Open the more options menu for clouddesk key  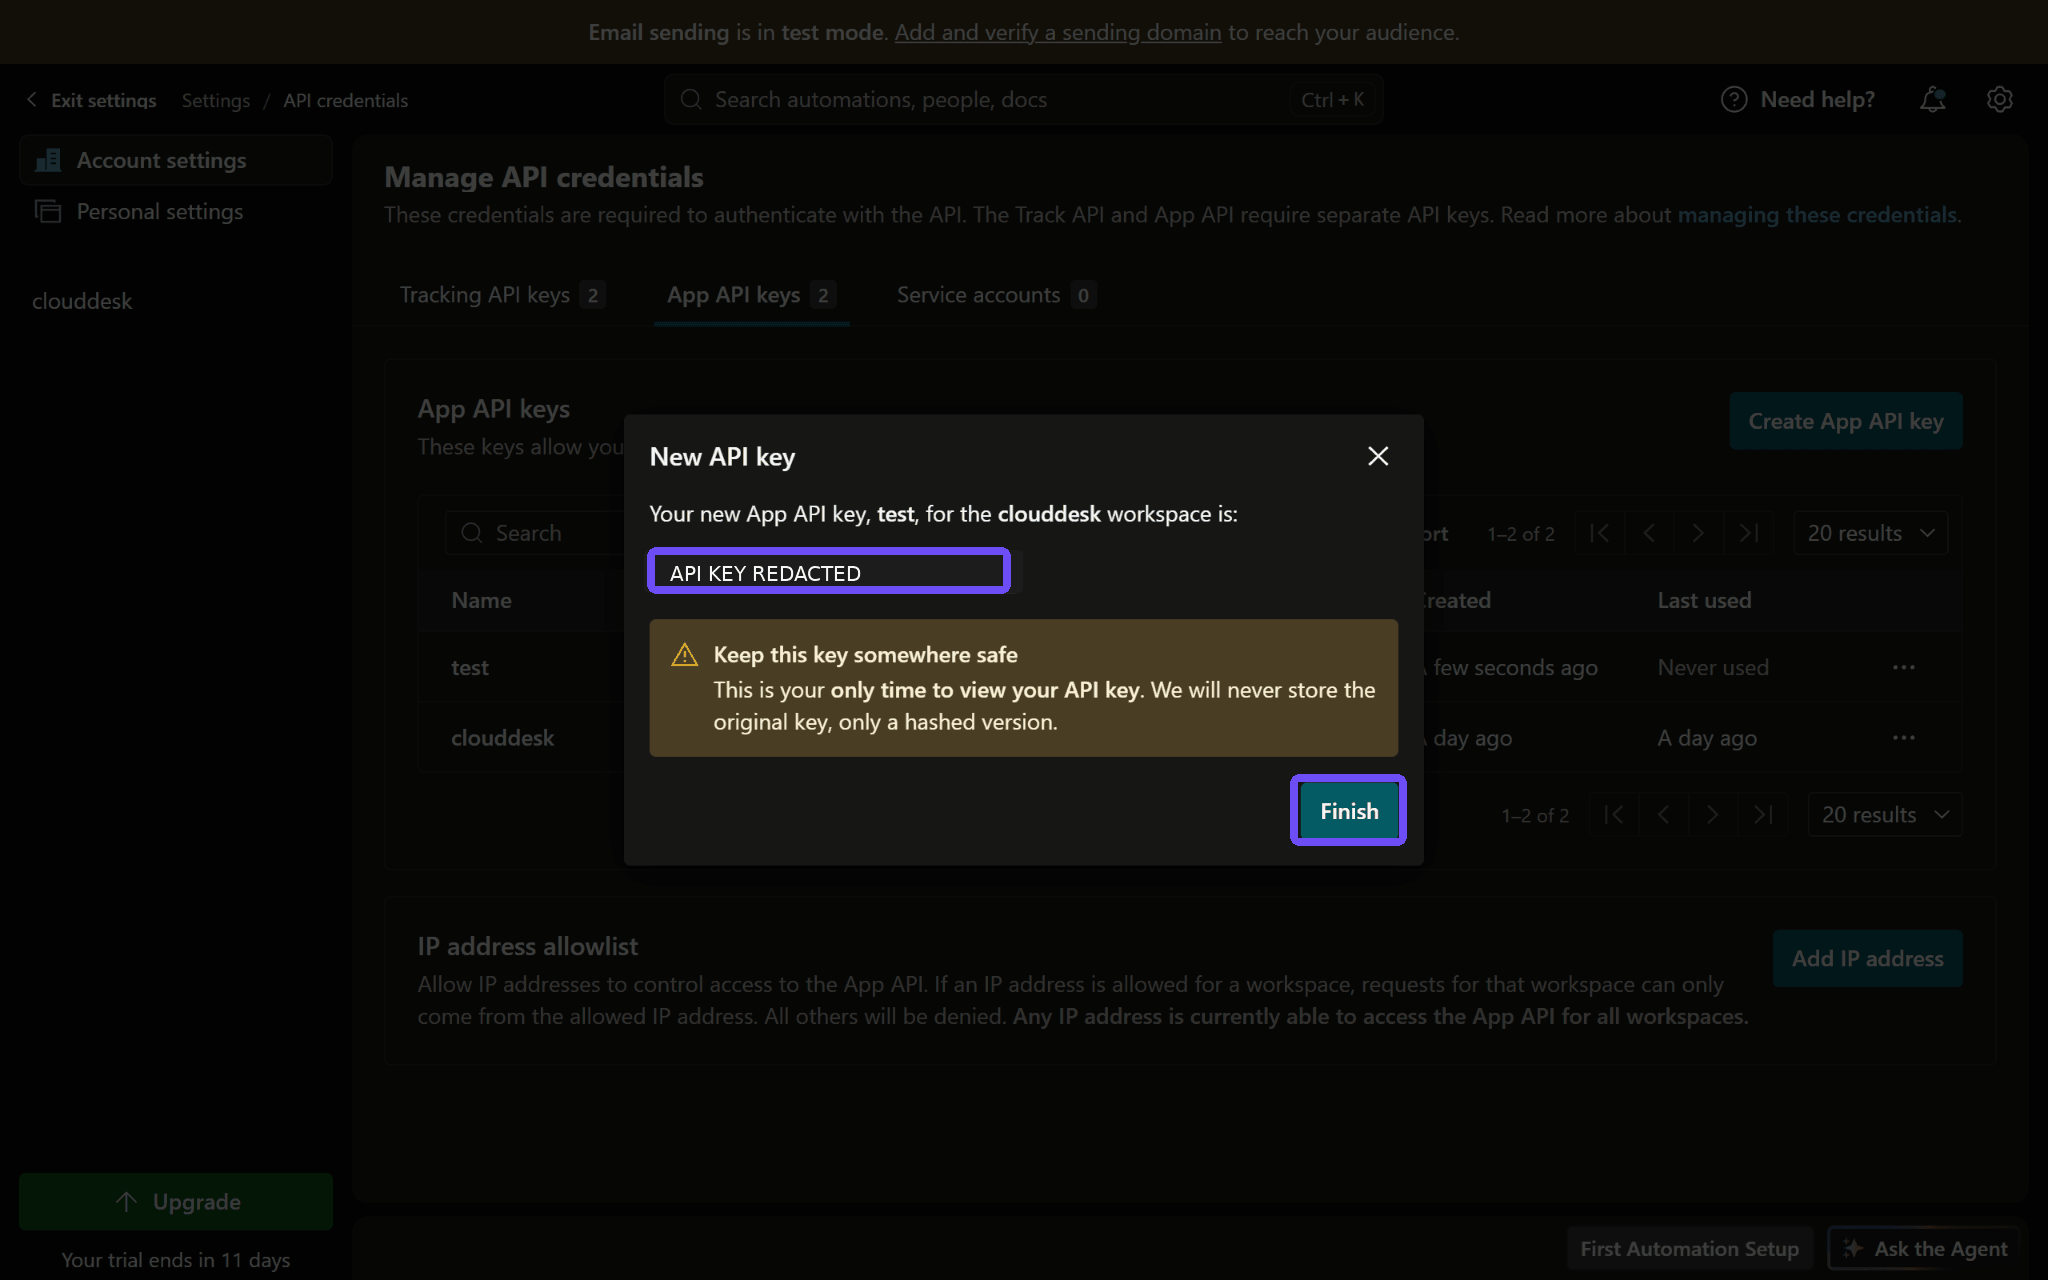tap(1903, 738)
